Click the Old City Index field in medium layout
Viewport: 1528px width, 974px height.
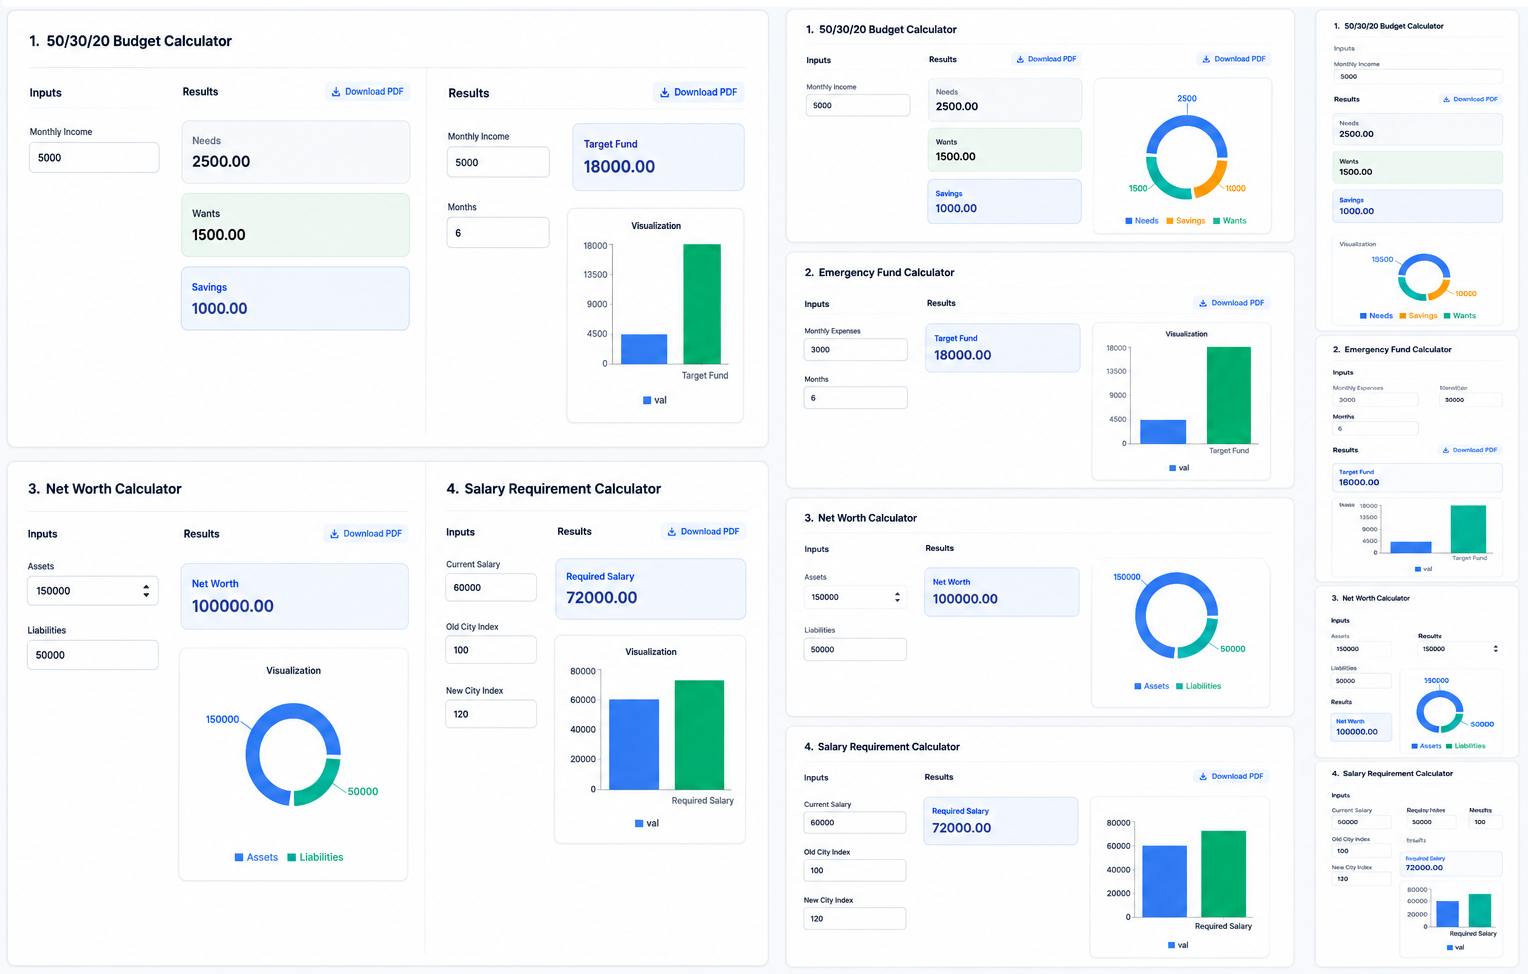point(855,871)
